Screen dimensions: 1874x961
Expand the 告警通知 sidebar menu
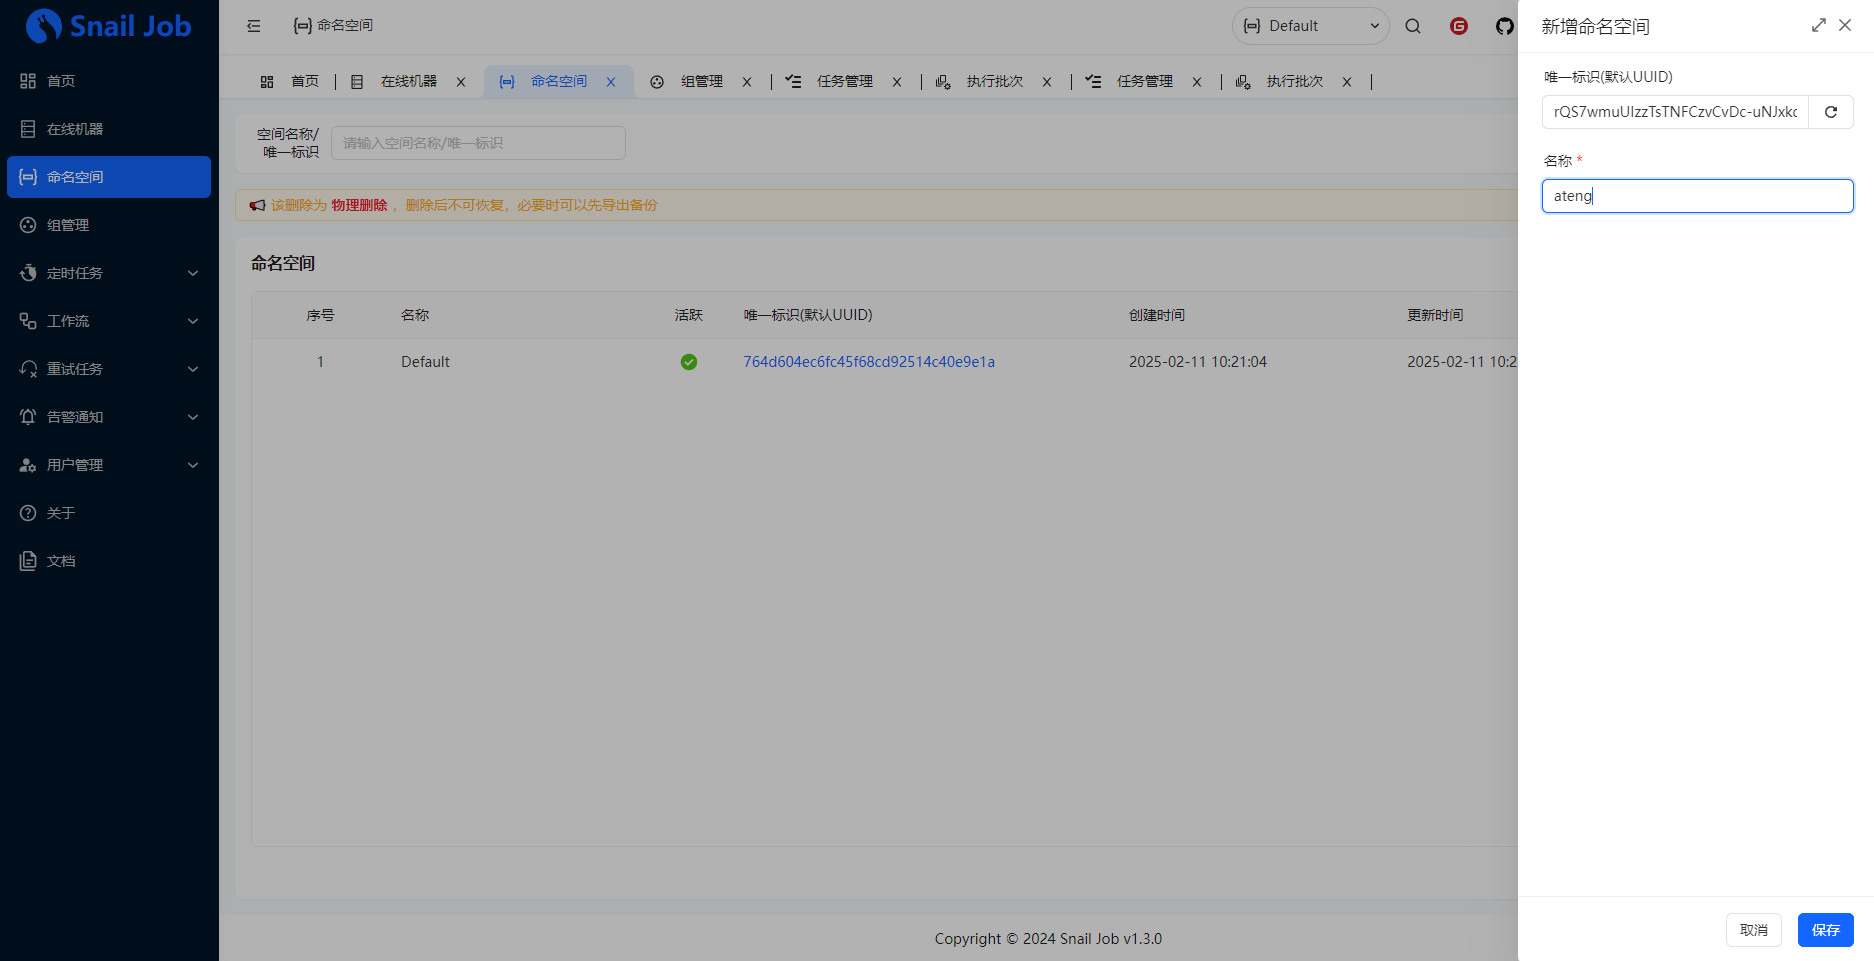pos(109,417)
